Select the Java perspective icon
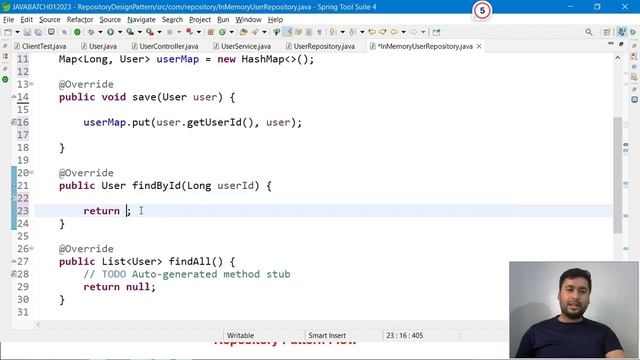The width and height of the screenshot is (640, 360). [x=622, y=32]
